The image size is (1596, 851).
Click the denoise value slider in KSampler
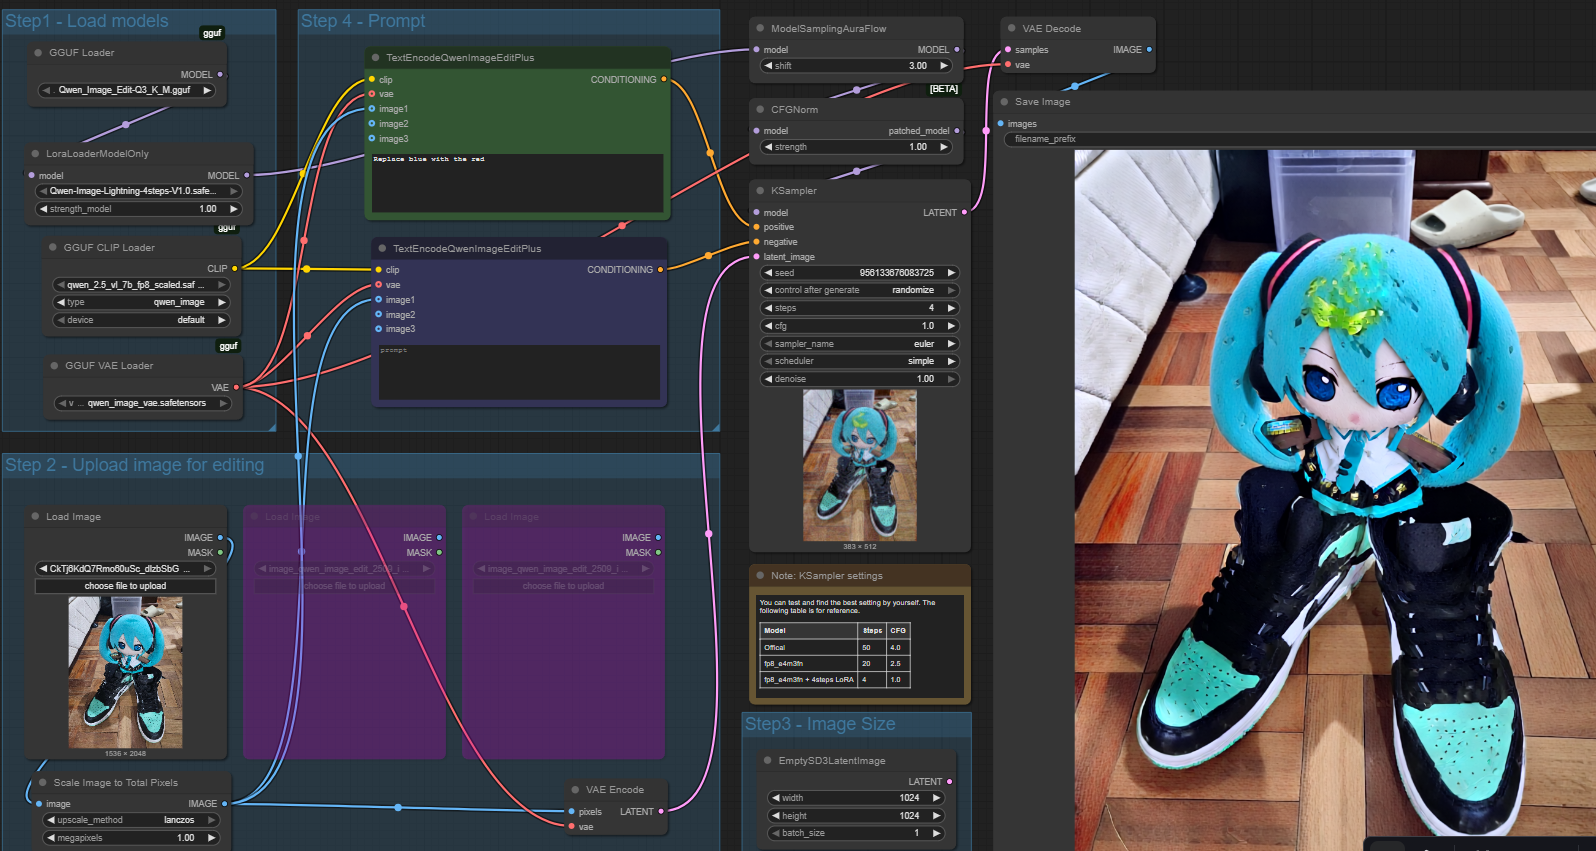pyautogui.click(x=859, y=379)
